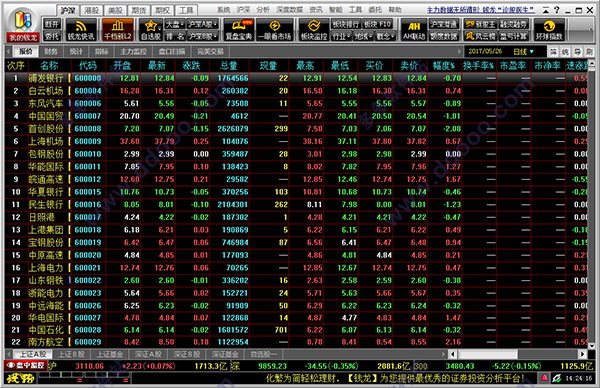Open the 一眼看市场 lightning icon

(x=274, y=30)
